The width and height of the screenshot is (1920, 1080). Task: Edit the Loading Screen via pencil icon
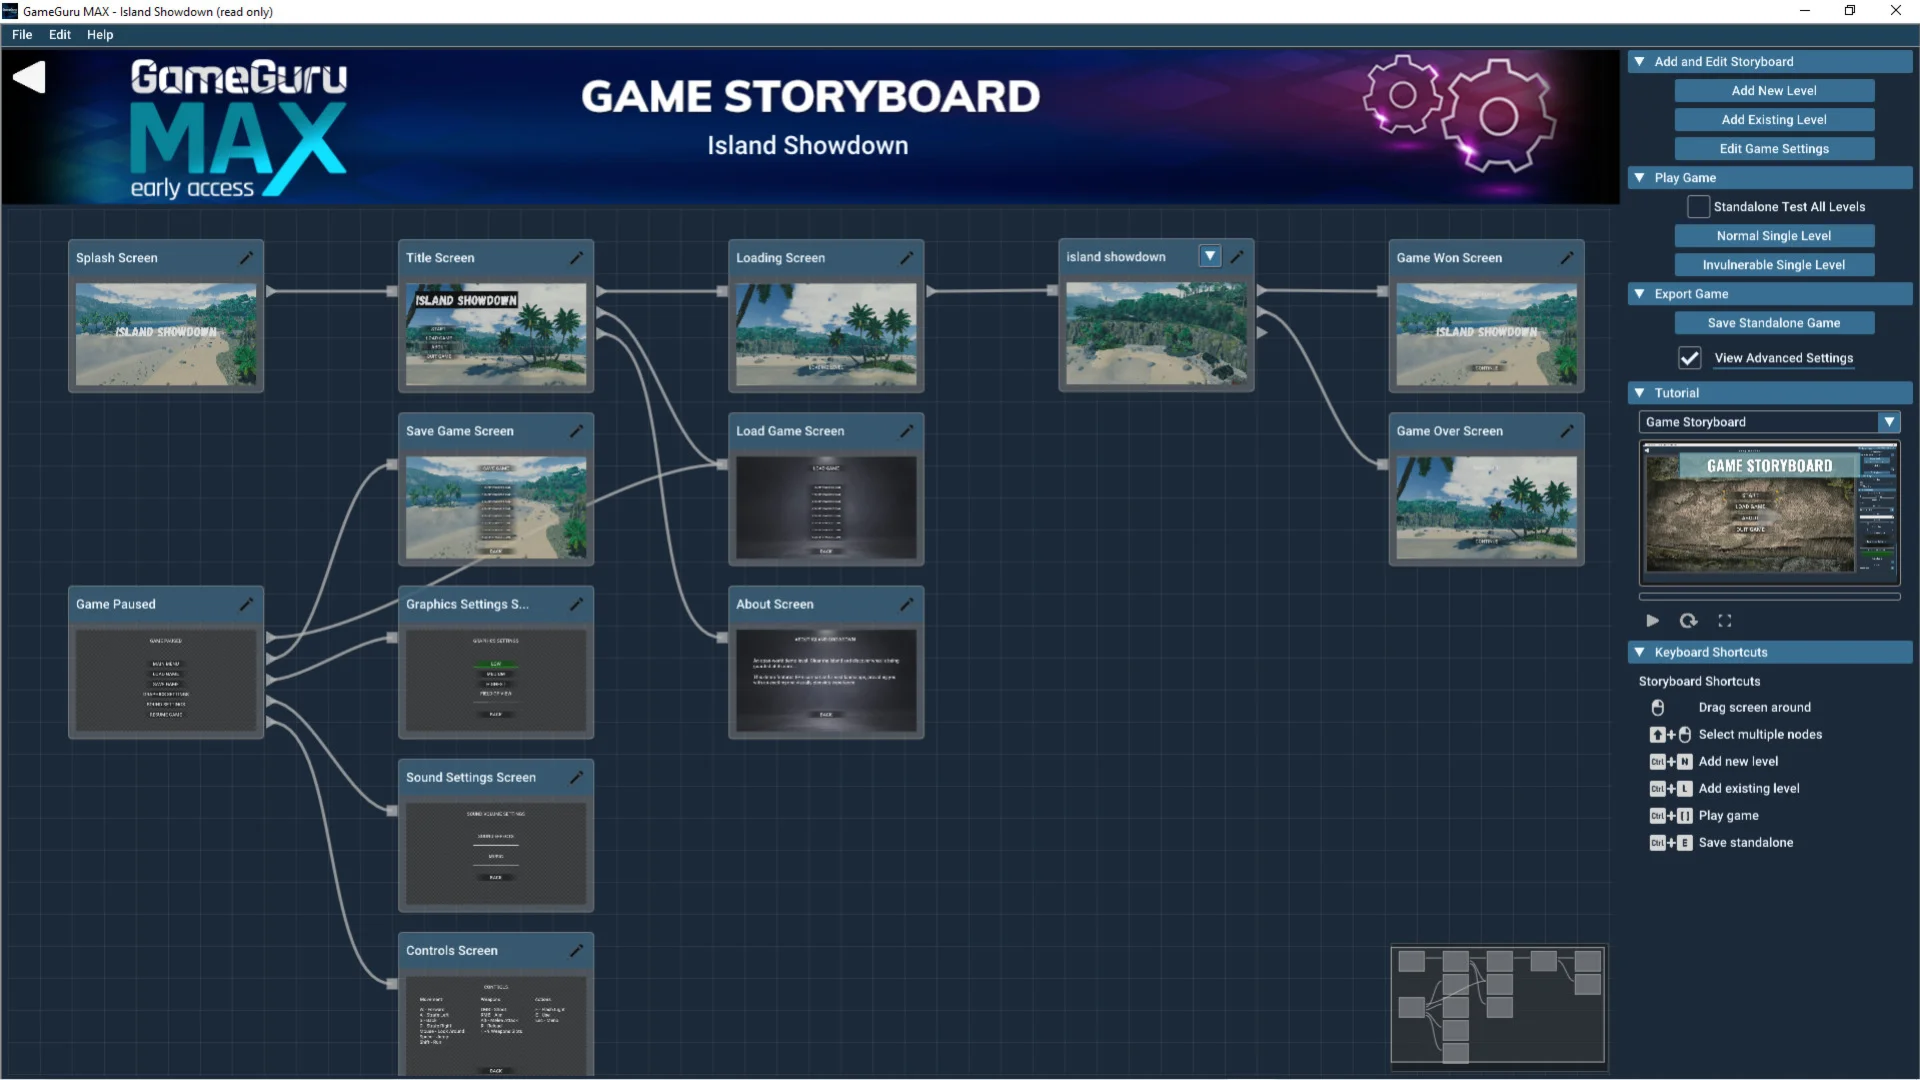tap(906, 258)
